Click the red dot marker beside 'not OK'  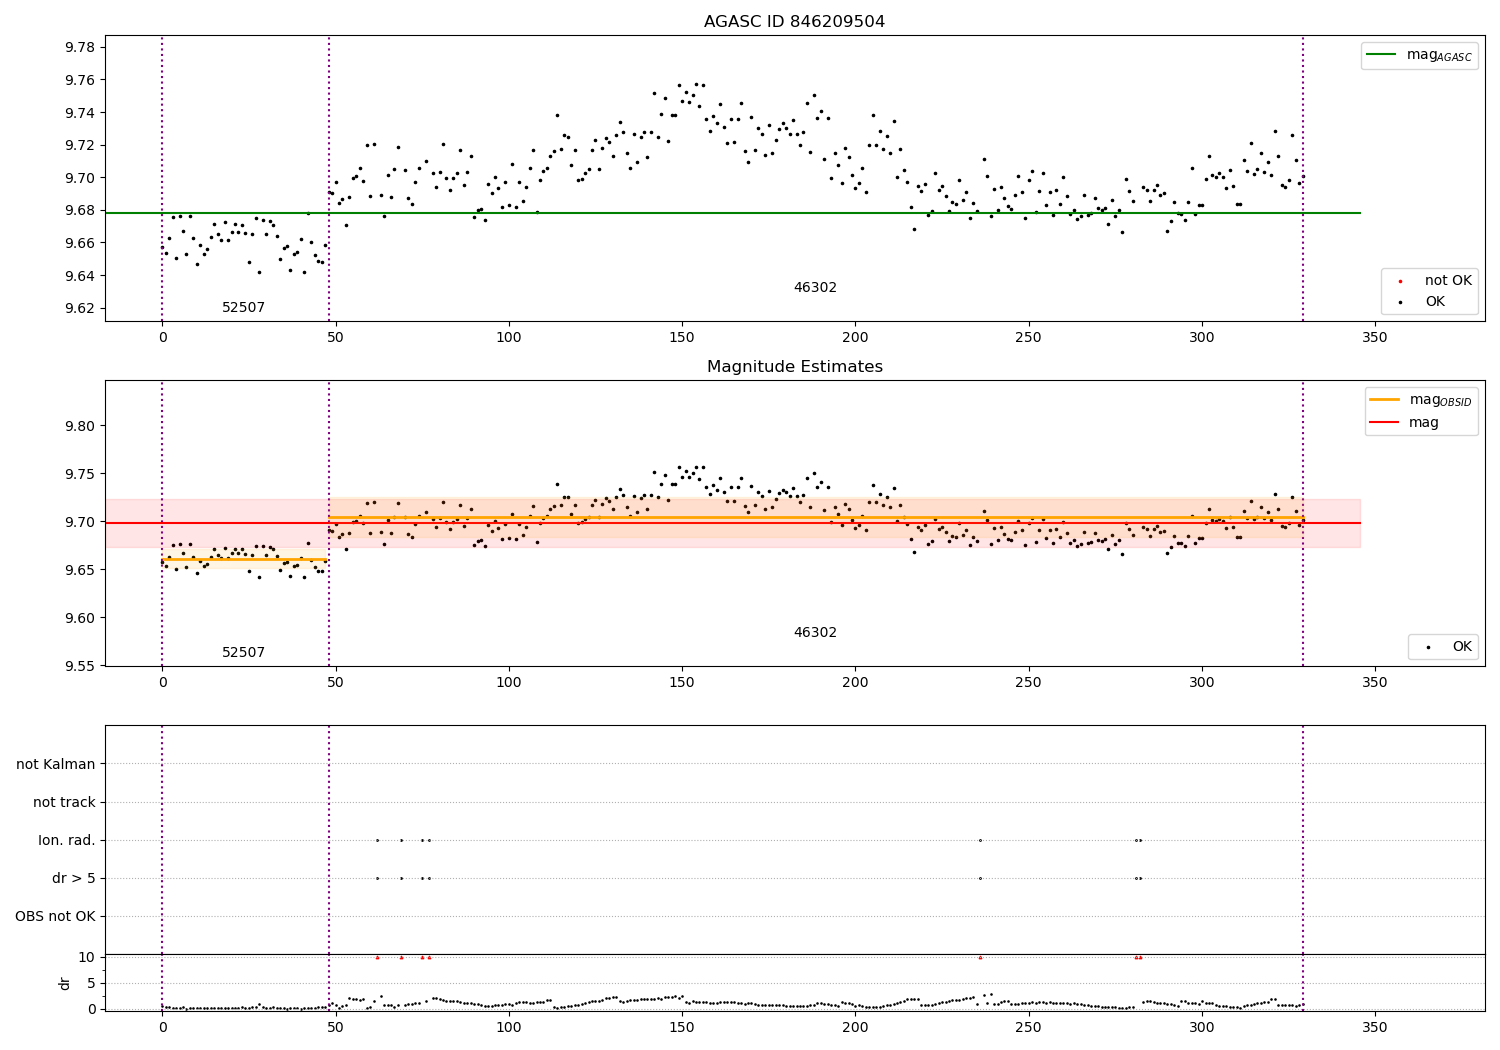click(1400, 282)
